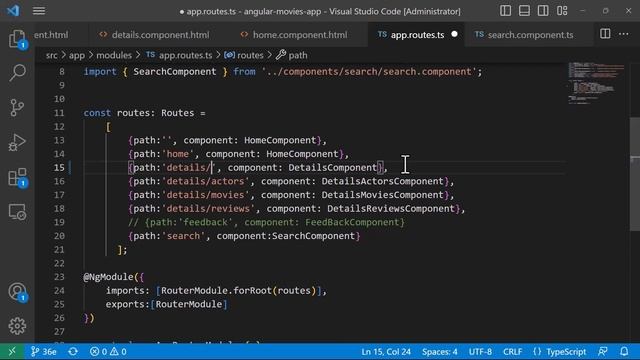Click the commented FeedBackComponent line
The image size is (640, 360).
[x=266, y=222]
